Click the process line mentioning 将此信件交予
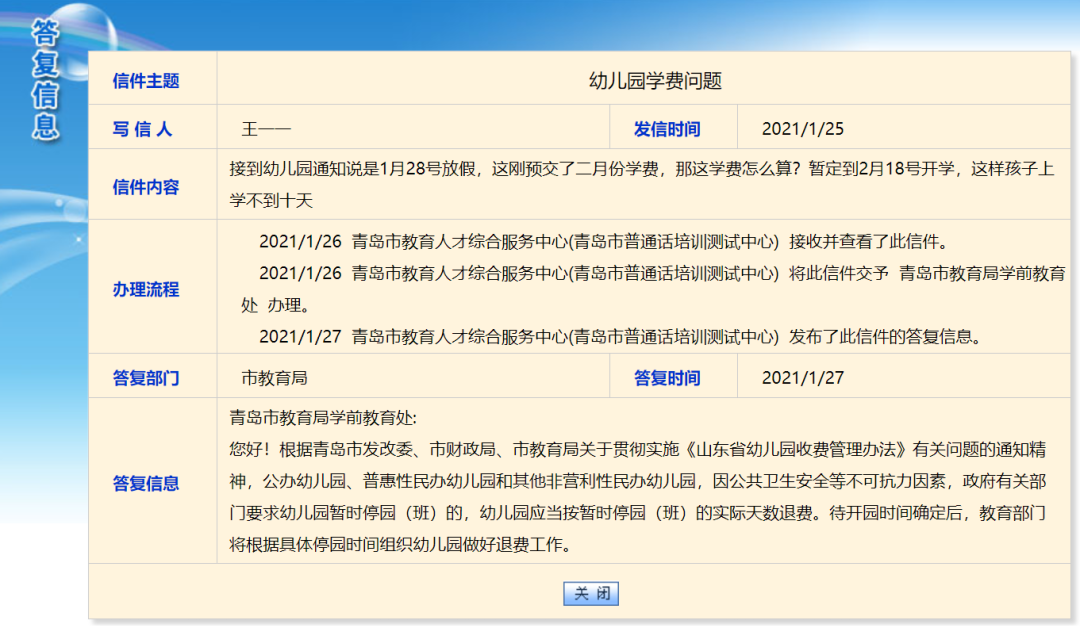 point(653,289)
